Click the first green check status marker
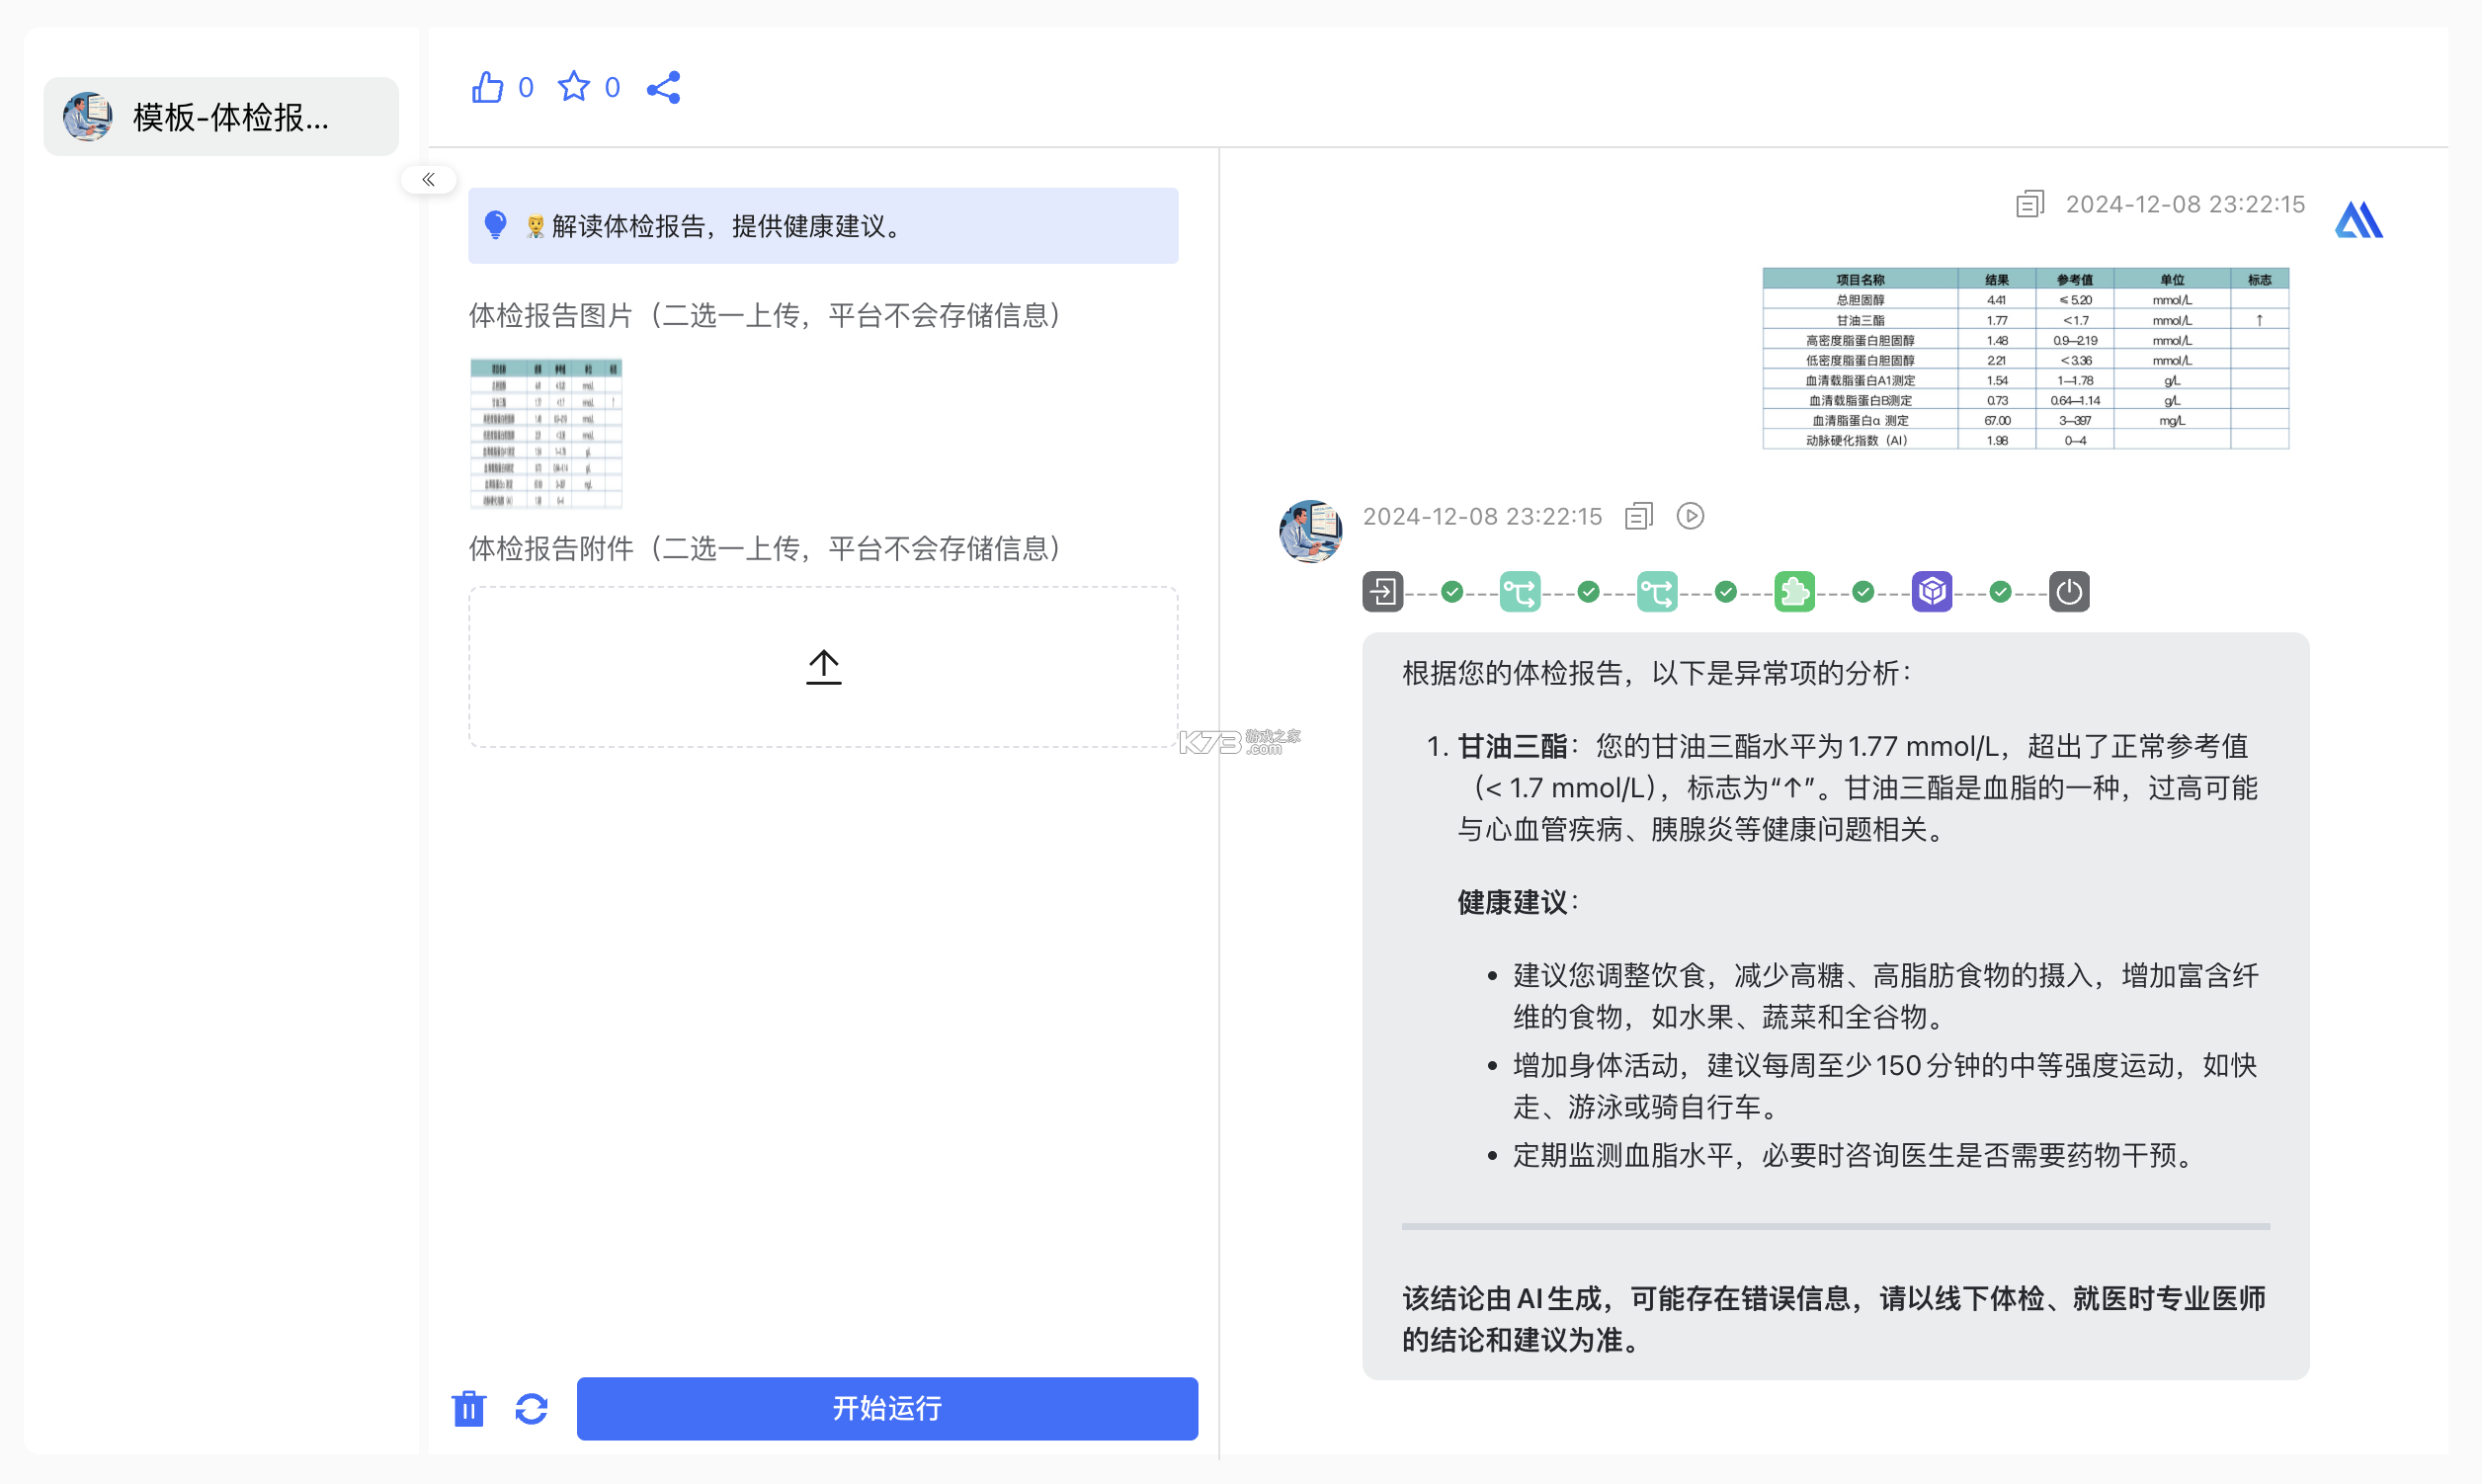Screen dimensions: 2482x1484 click(x=1452, y=592)
